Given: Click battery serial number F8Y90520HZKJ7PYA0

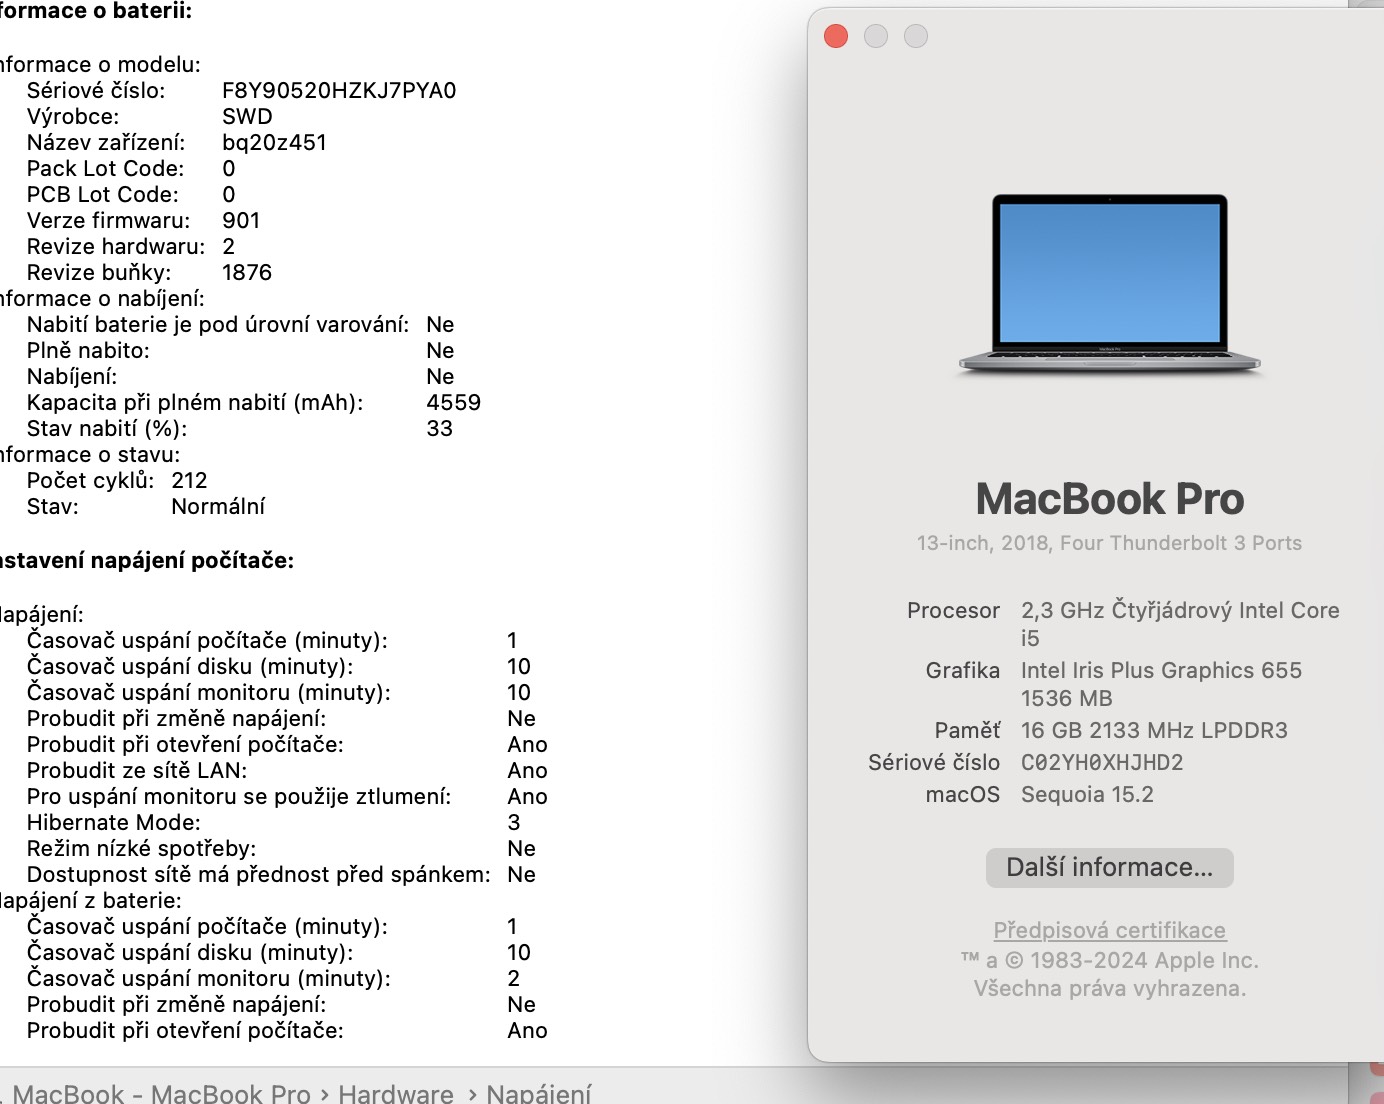Looking at the screenshot, I should (339, 90).
